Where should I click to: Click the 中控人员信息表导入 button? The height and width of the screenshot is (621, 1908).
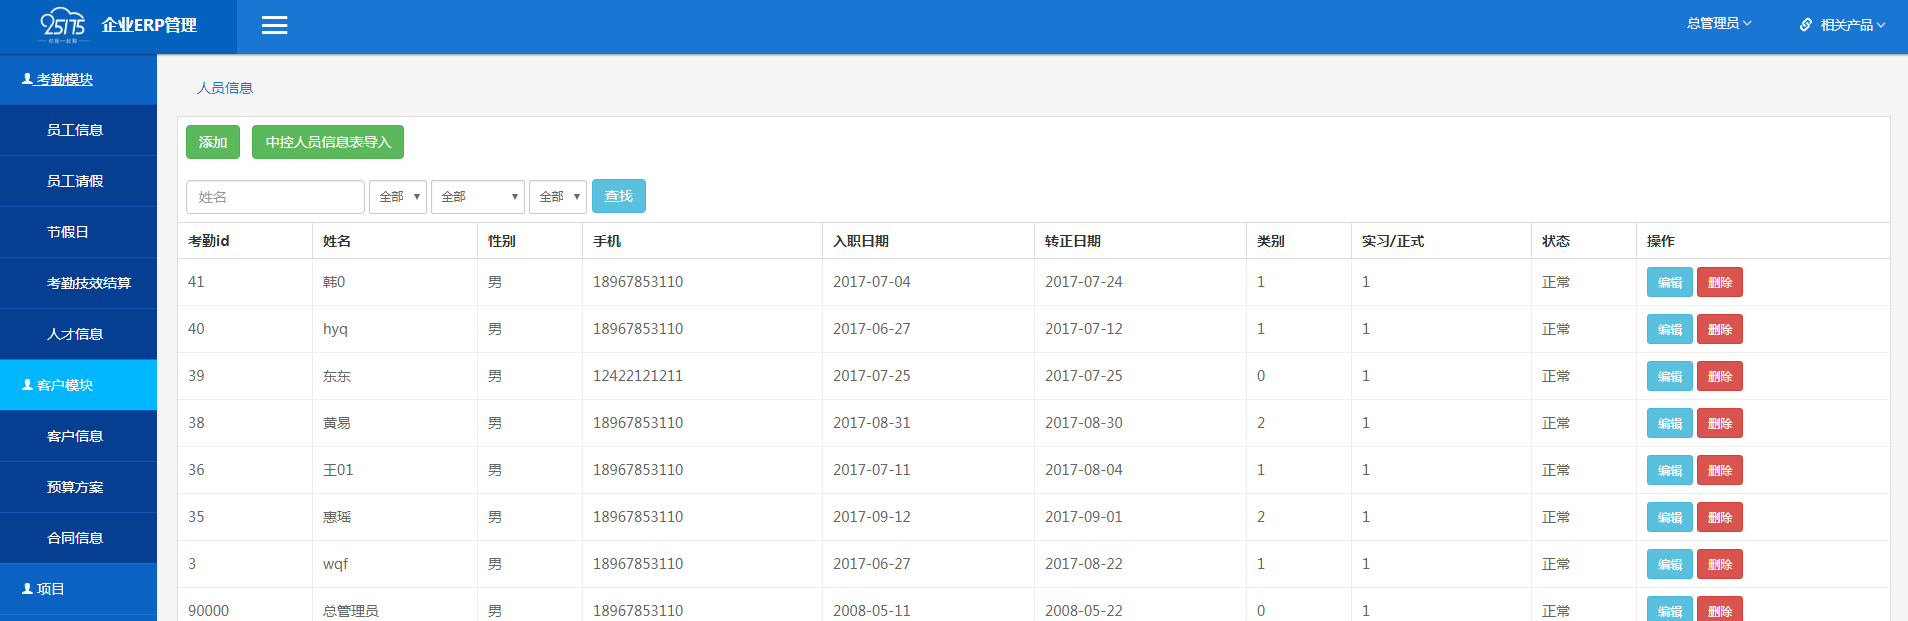tap(328, 142)
